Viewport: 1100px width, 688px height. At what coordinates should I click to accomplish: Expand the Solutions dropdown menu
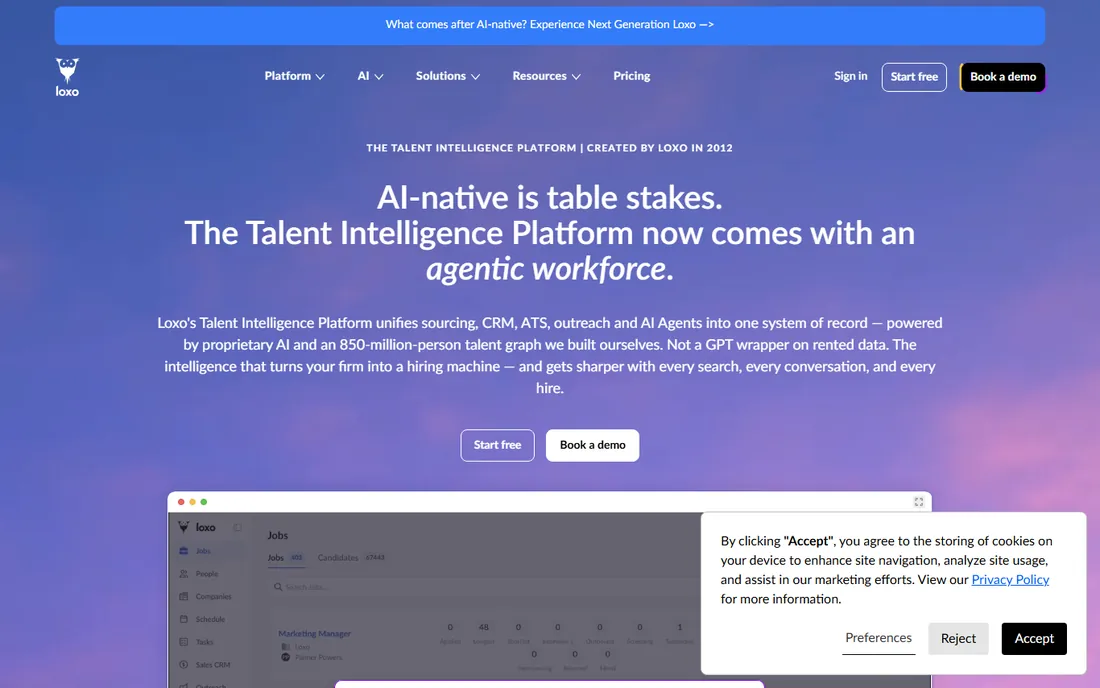click(448, 76)
